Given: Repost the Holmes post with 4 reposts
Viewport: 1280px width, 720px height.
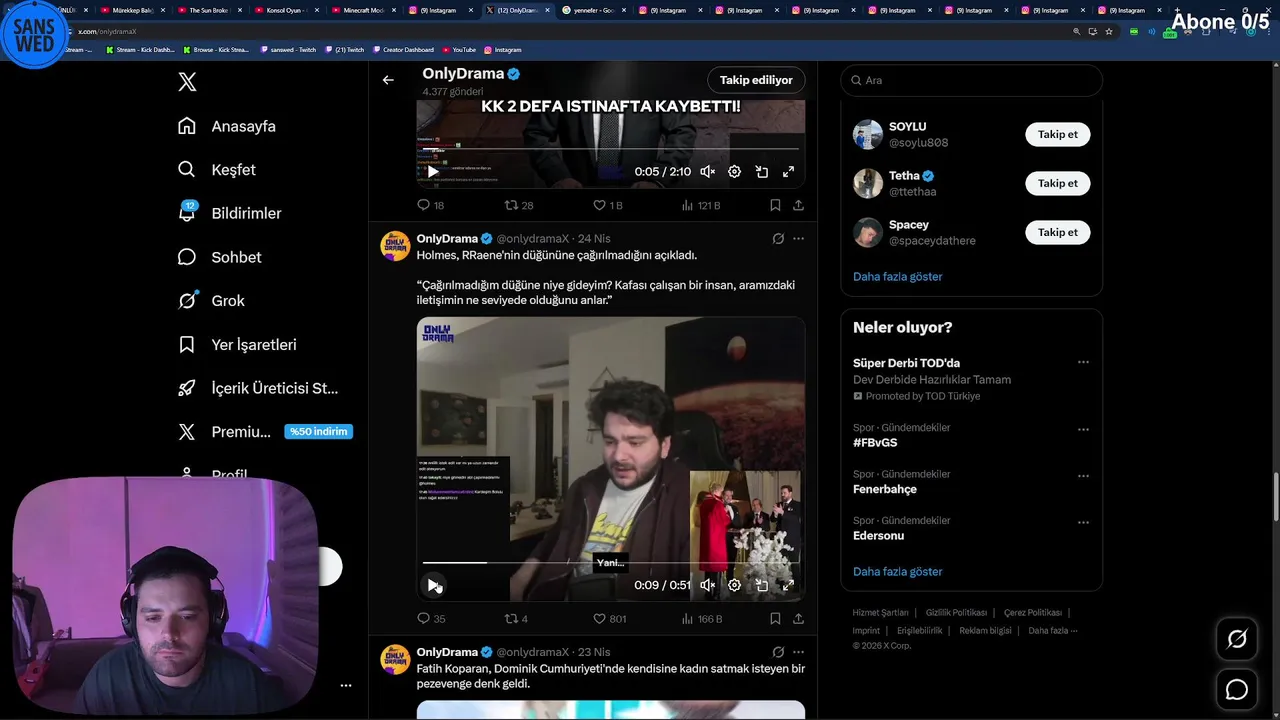Looking at the screenshot, I should (515, 619).
